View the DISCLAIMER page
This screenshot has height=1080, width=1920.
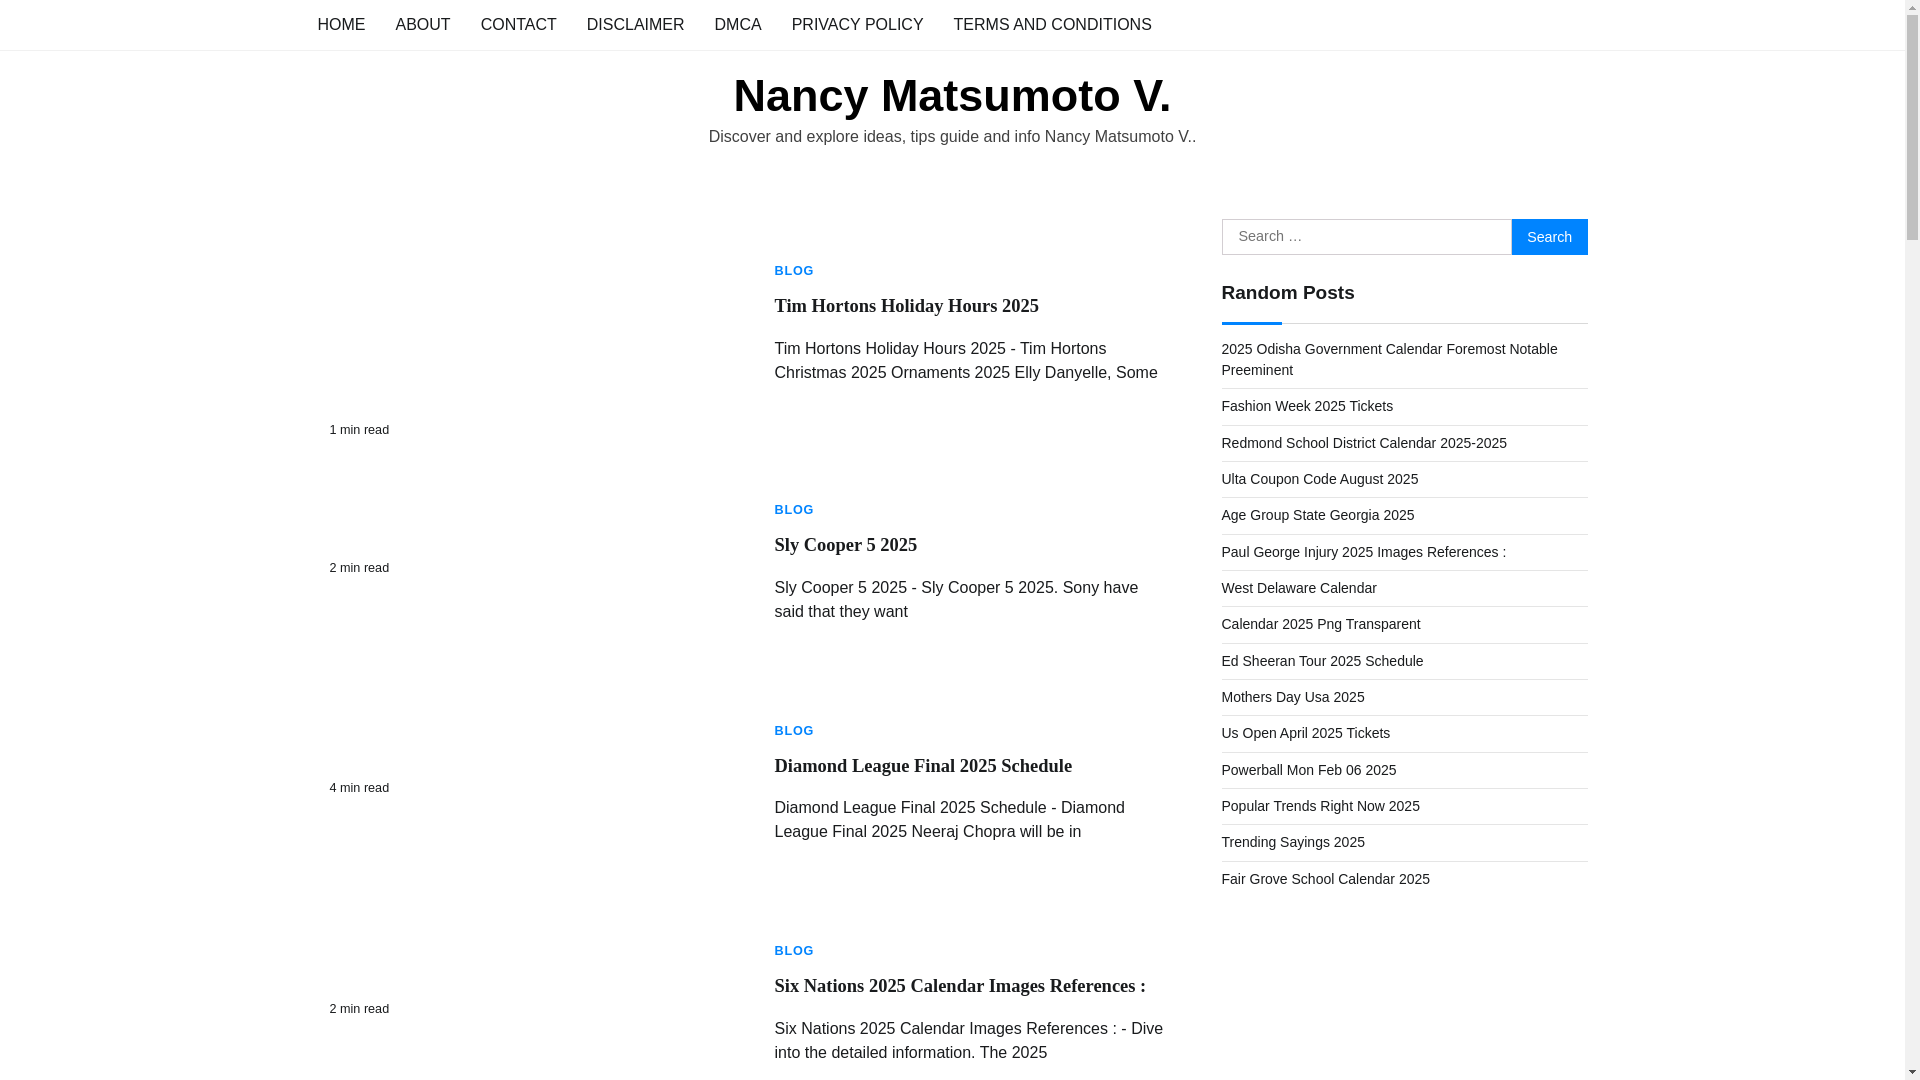click(635, 24)
